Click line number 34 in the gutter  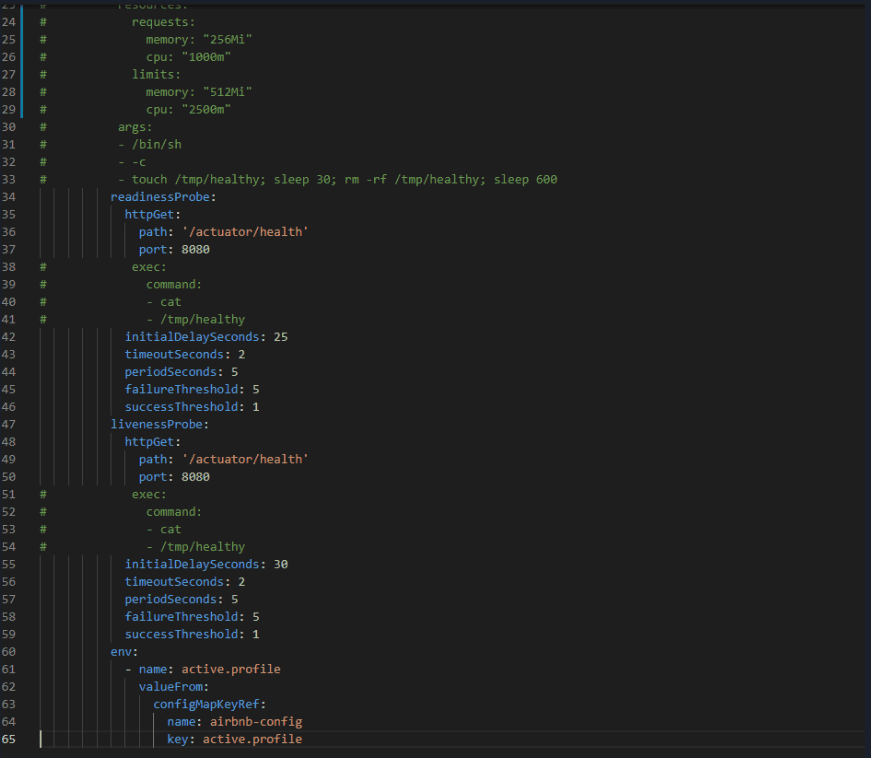[x=9, y=197]
